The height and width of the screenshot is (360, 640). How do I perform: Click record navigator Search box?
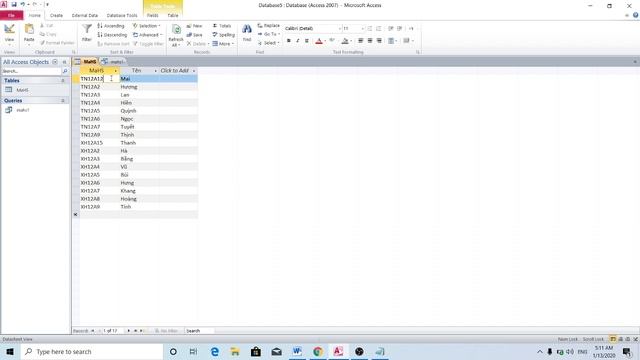click(x=199, y=331)
